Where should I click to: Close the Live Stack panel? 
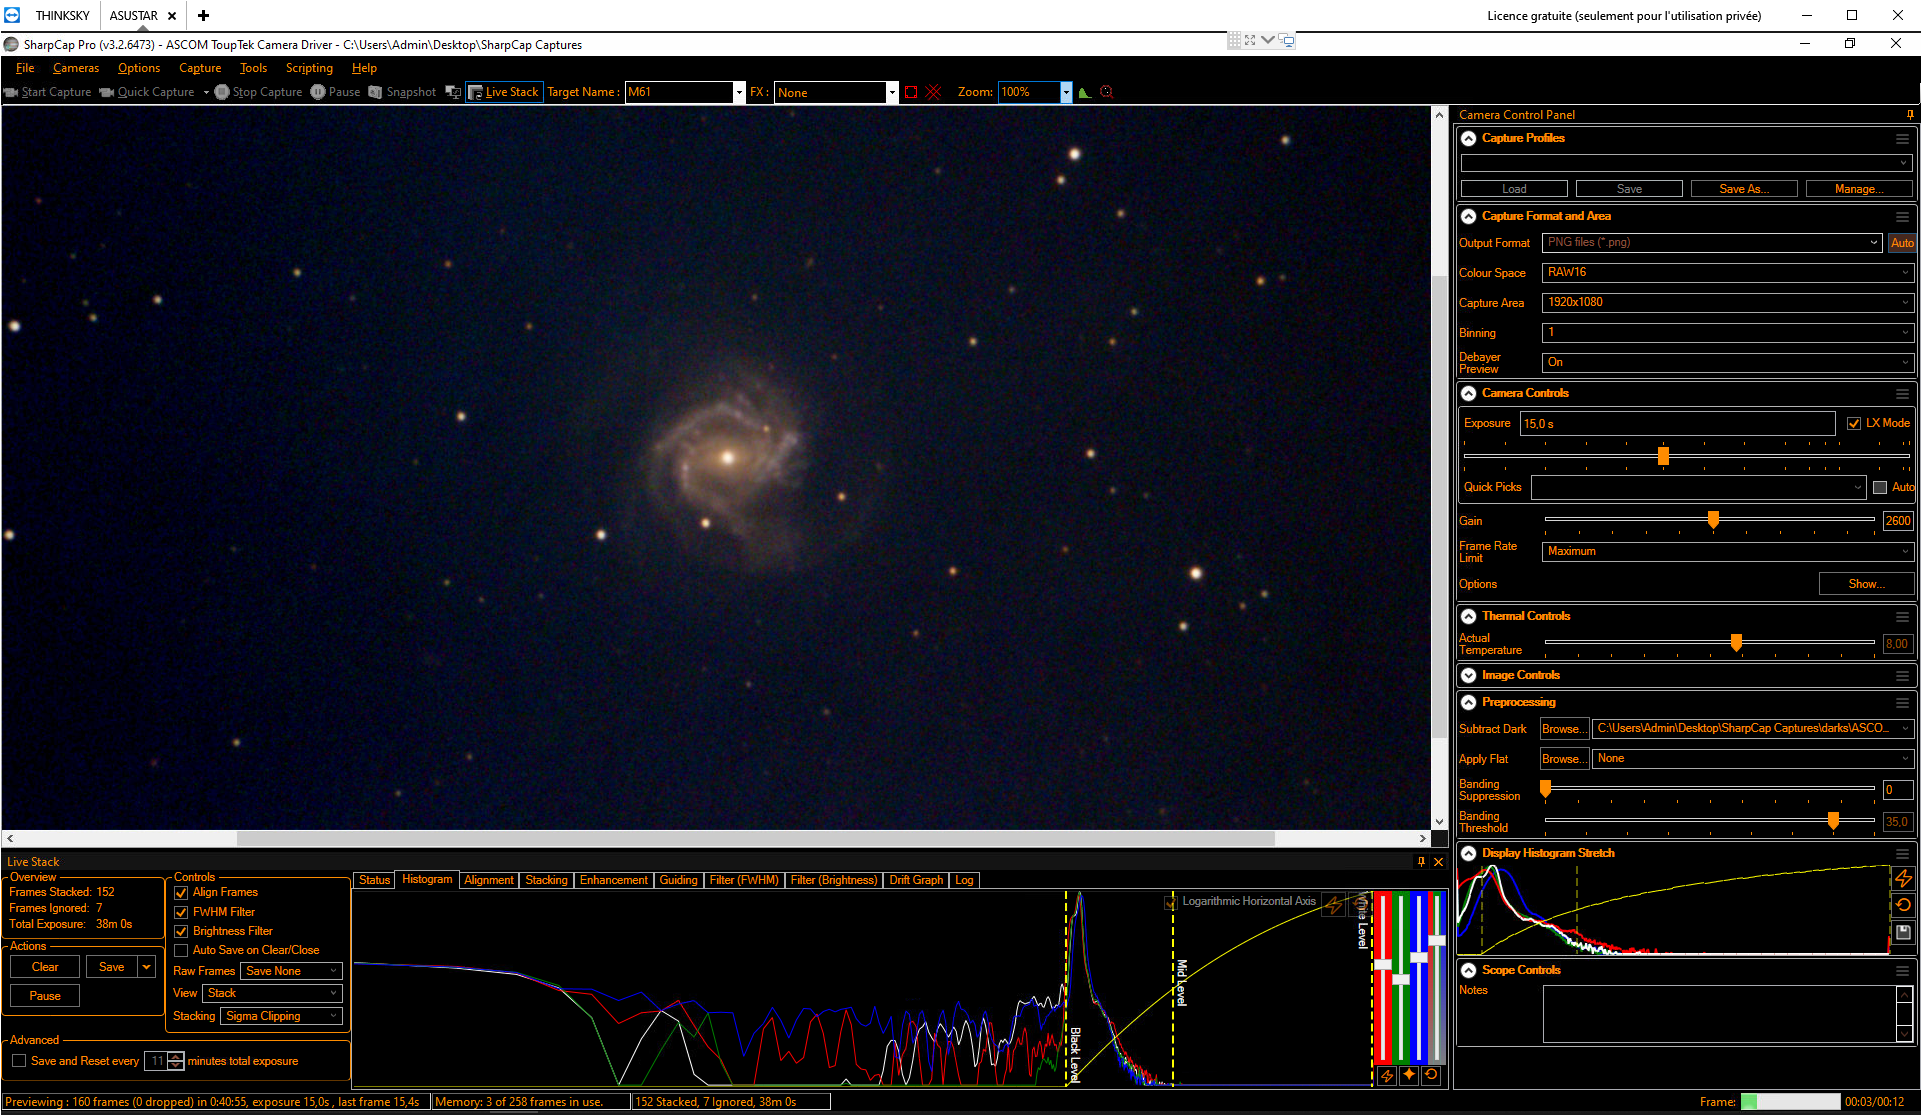(1439, 861)
